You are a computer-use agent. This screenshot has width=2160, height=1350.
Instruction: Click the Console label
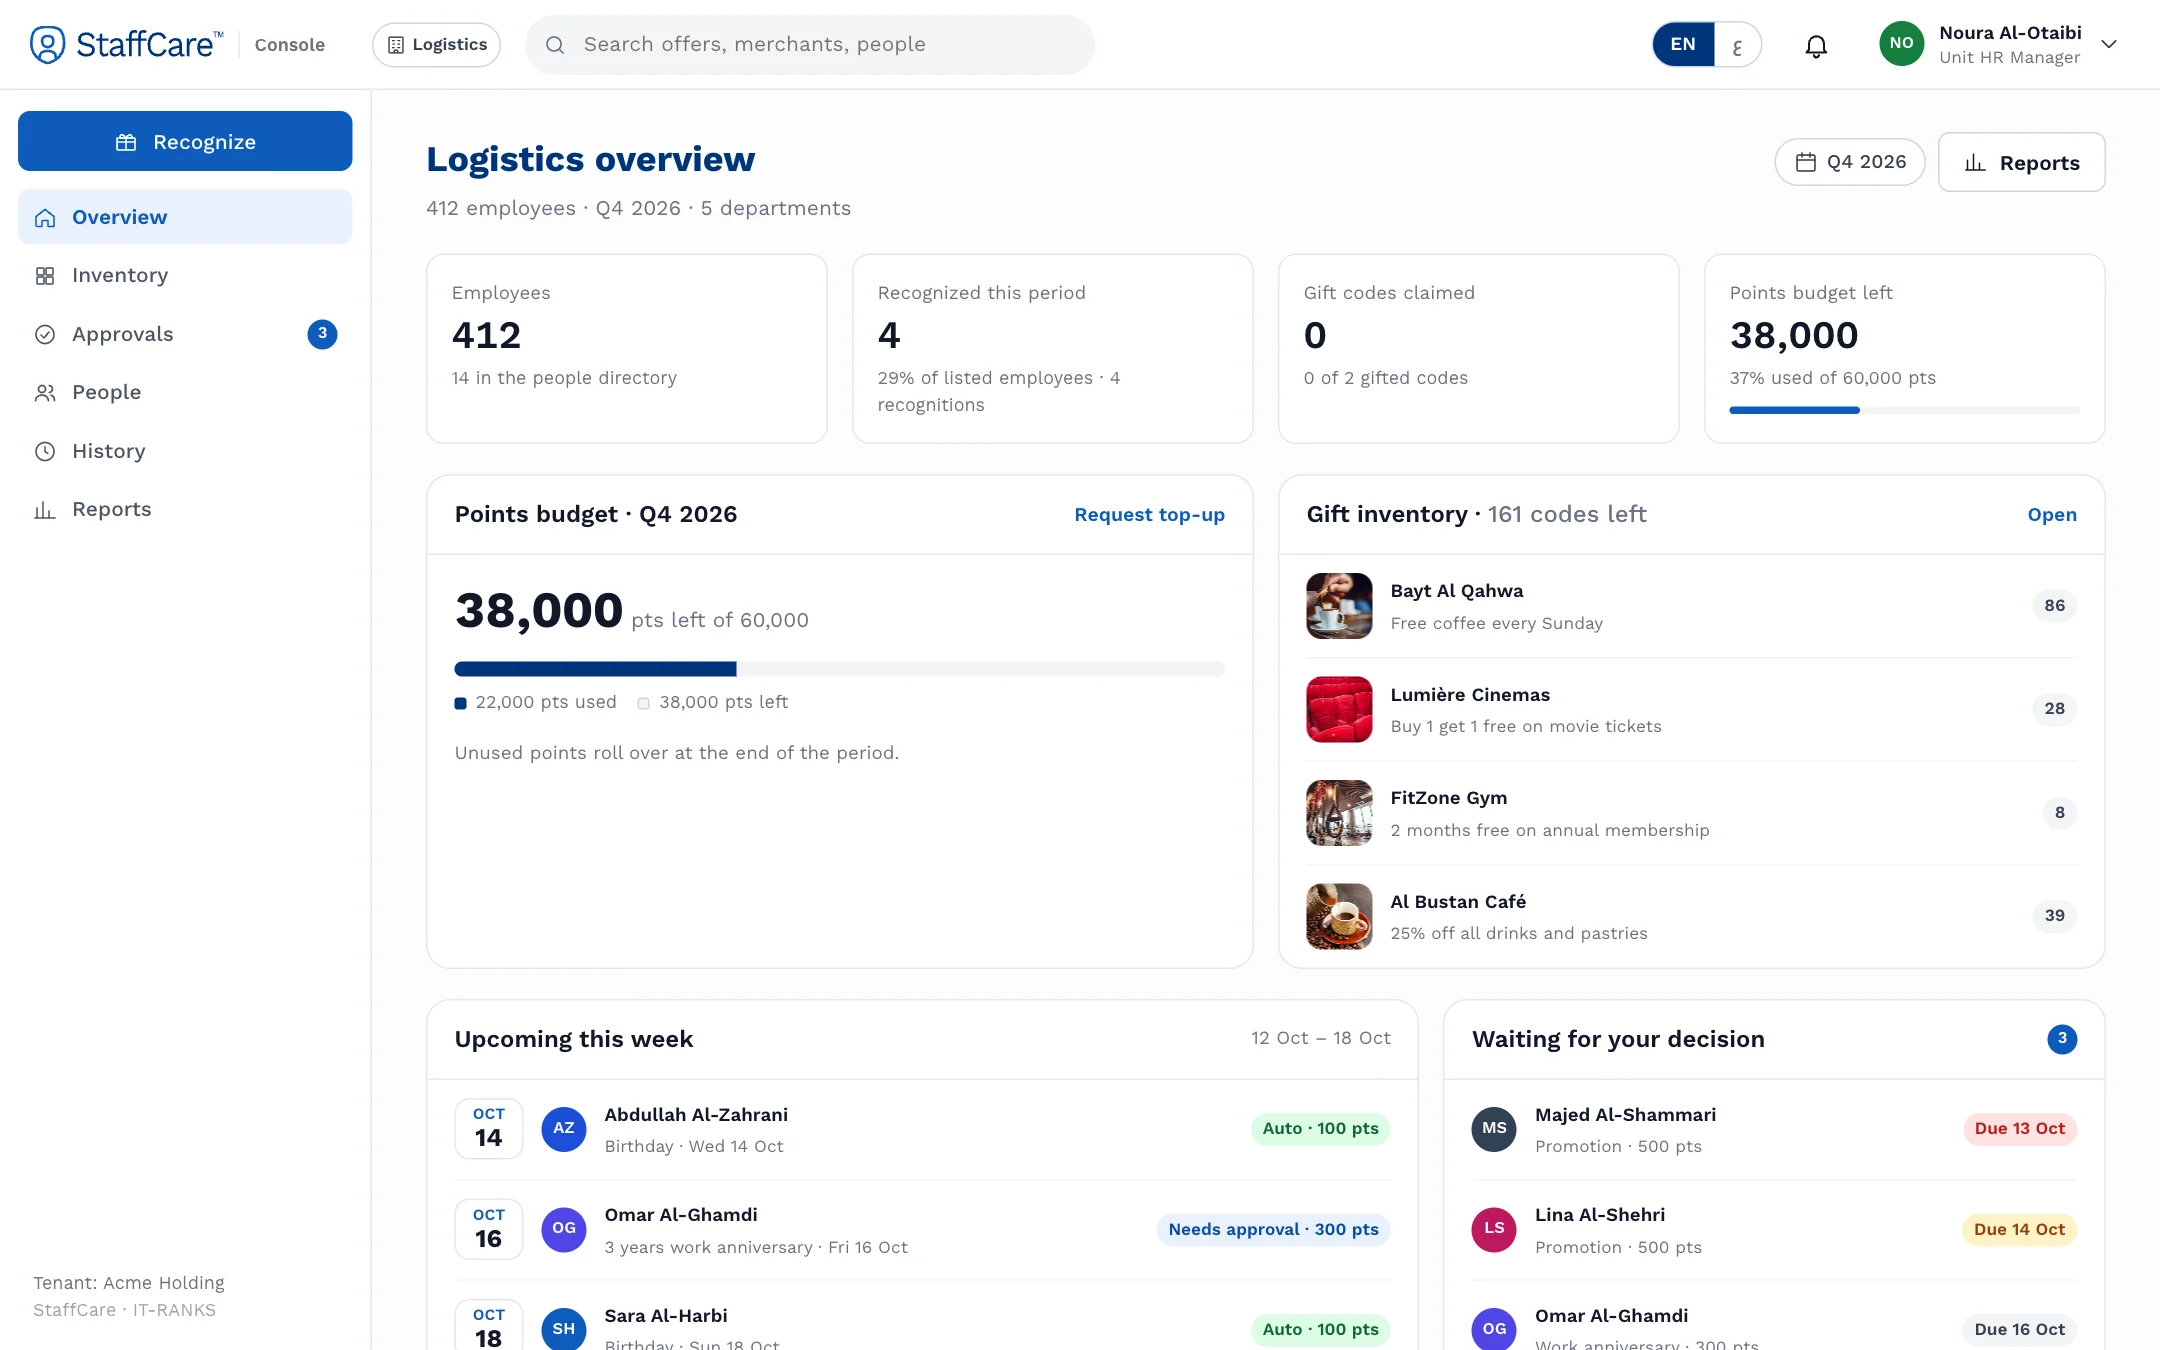pyautogui.click(x=290, y=45)
